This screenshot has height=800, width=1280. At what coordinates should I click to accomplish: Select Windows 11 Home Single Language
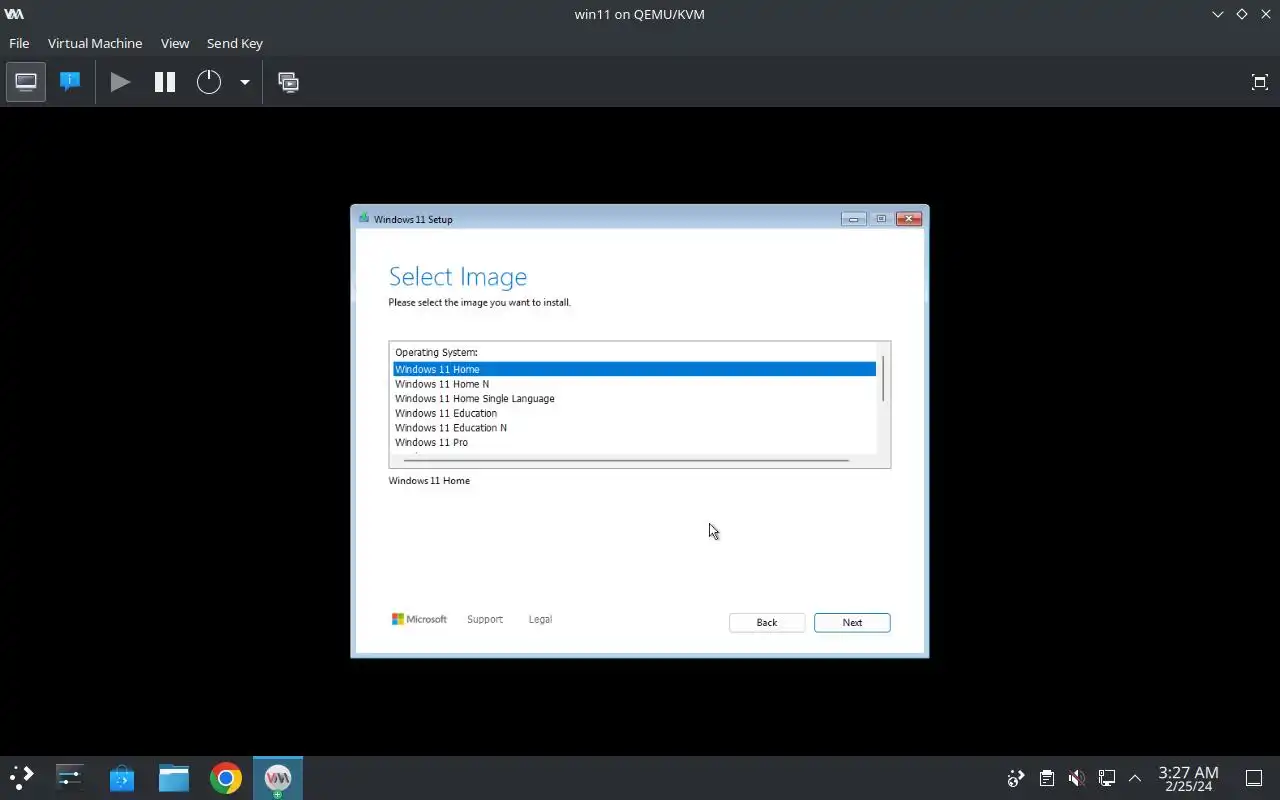634,398
